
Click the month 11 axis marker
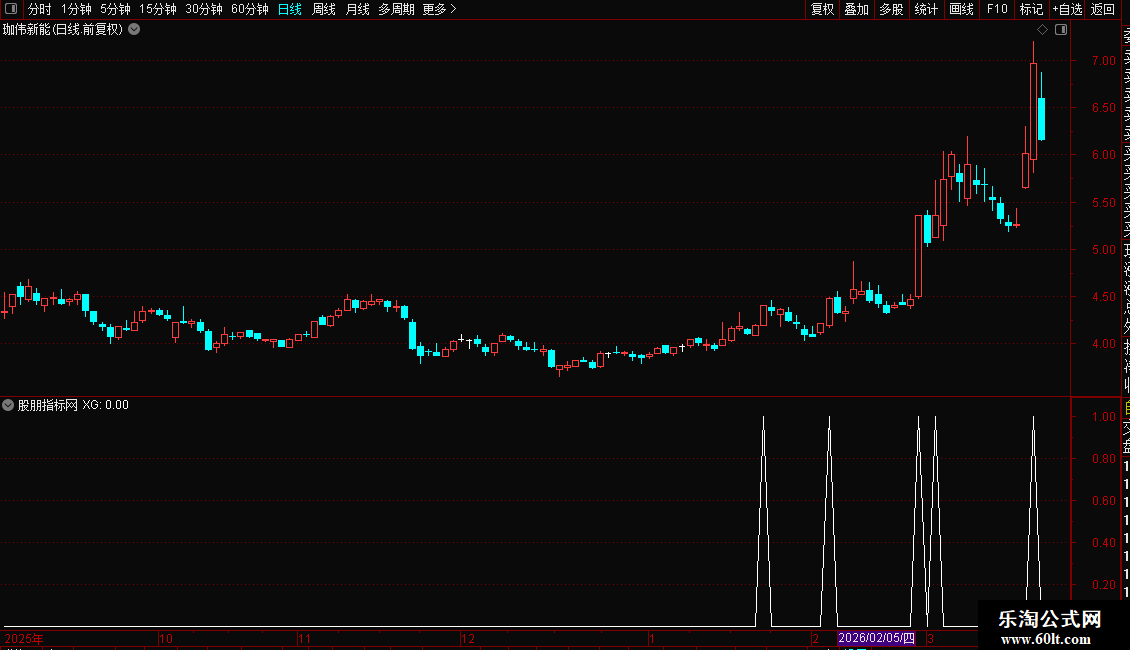point(304,638)
